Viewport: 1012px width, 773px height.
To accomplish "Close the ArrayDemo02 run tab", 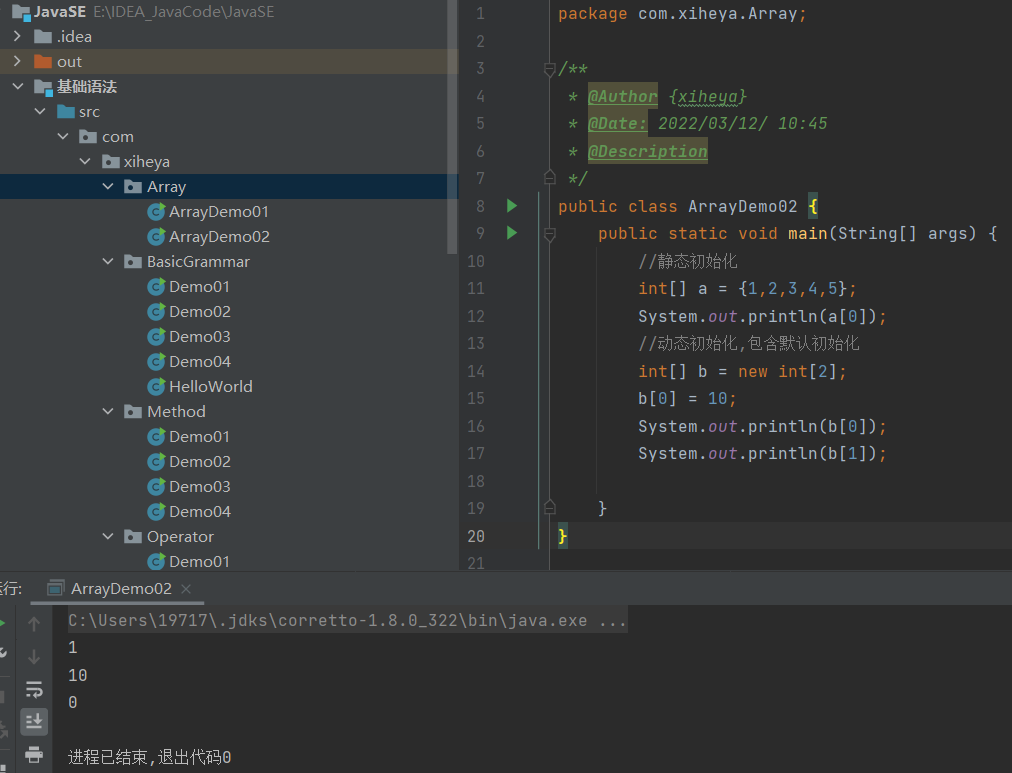I will [x=186, y=588].
